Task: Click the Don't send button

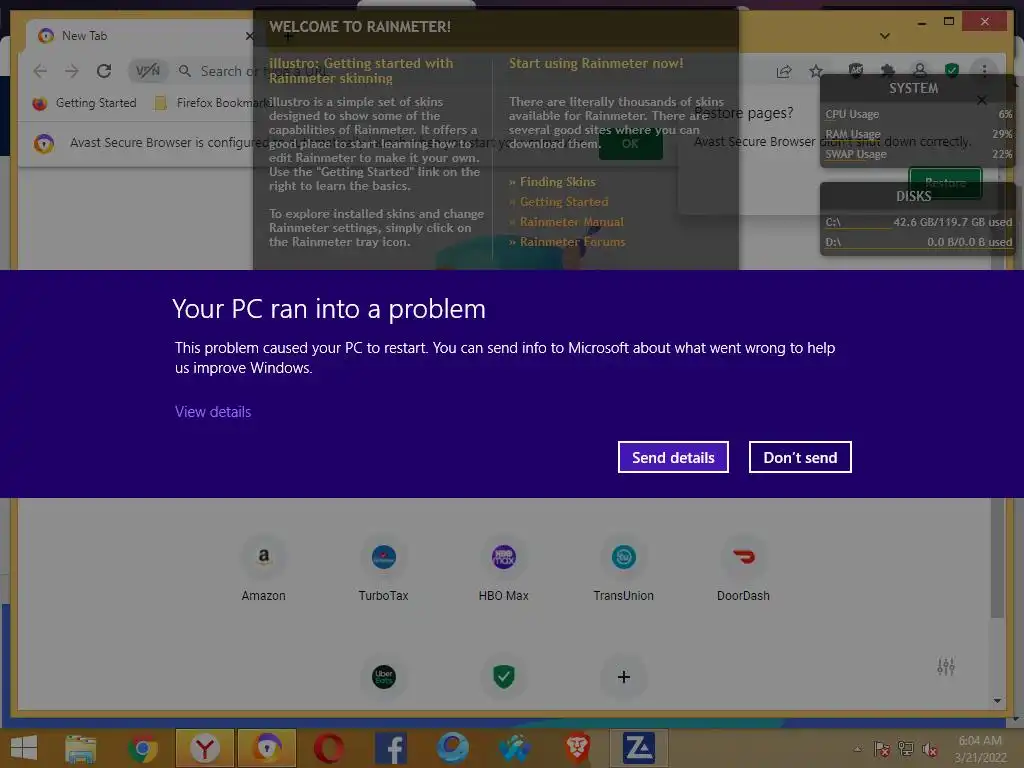Action: 800,457
